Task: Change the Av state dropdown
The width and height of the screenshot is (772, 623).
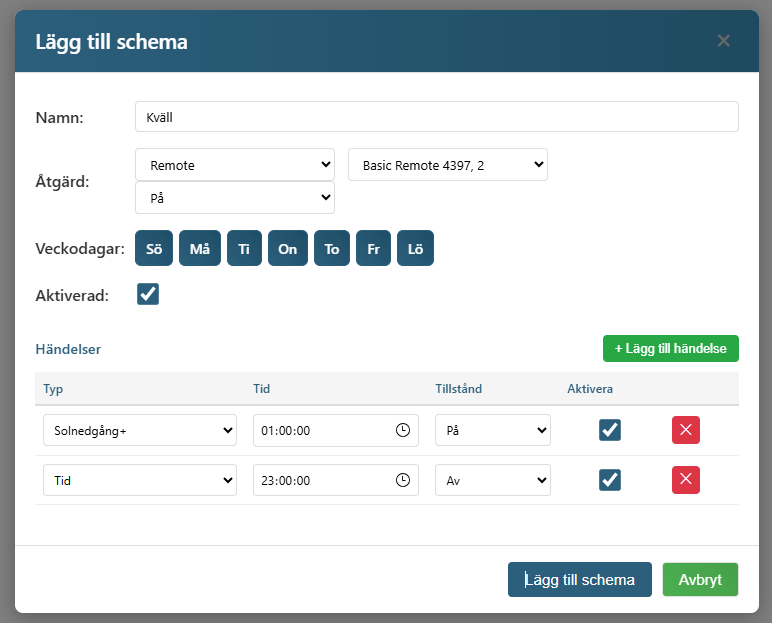Action: pos(493,480)
